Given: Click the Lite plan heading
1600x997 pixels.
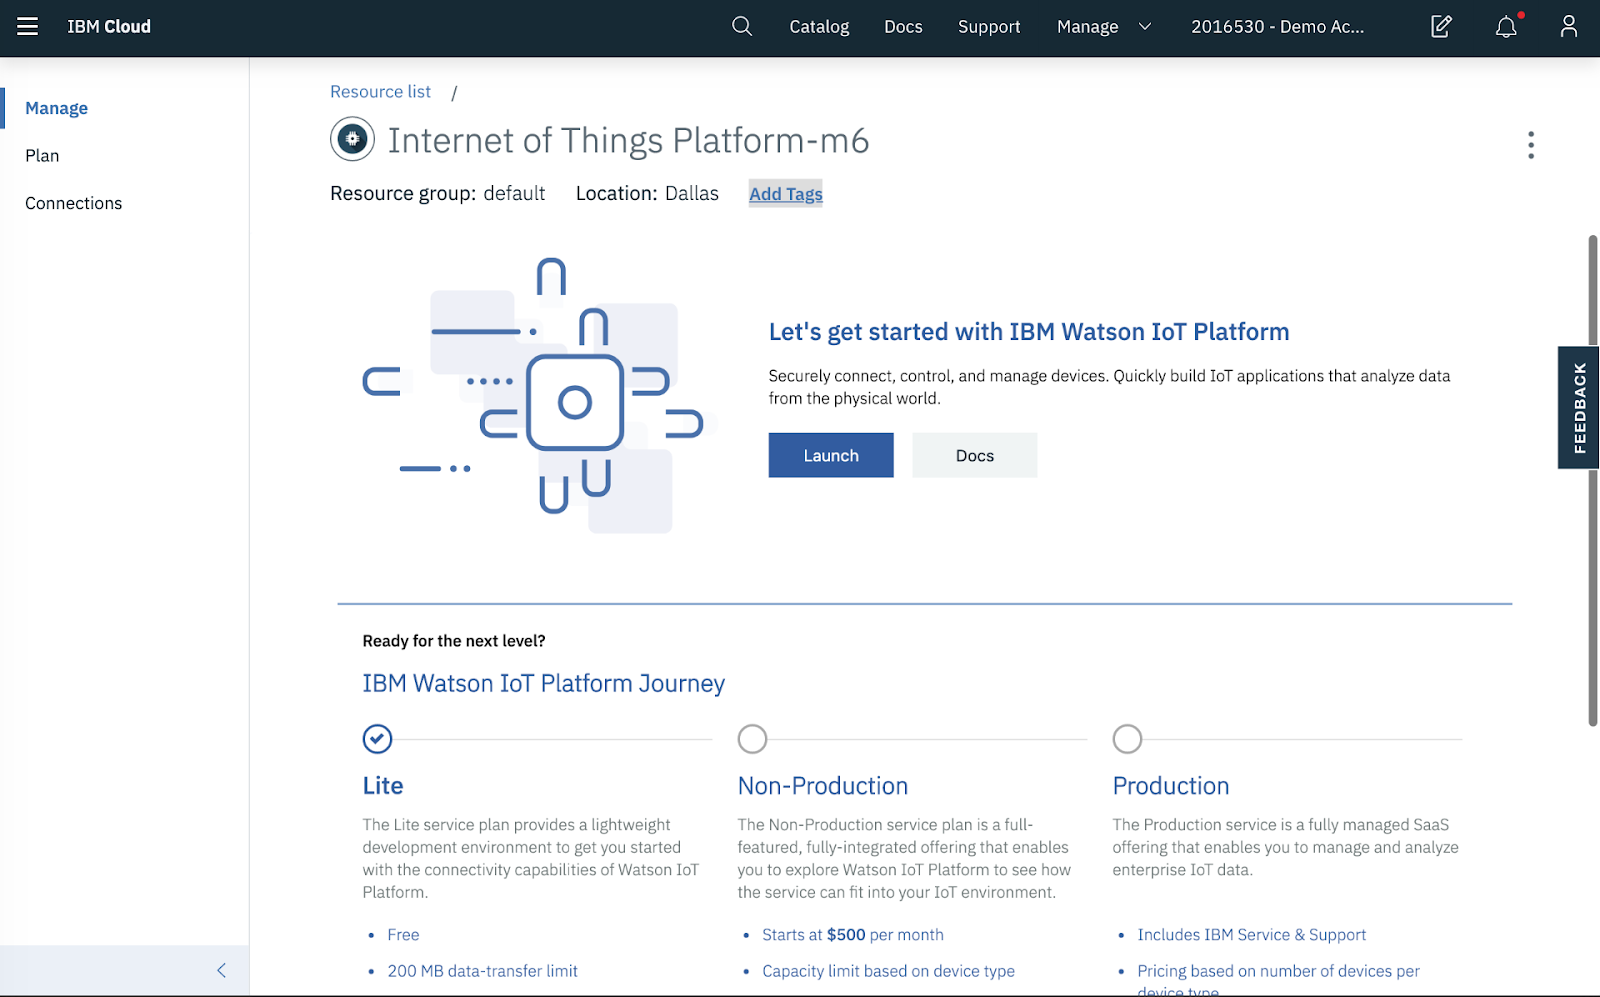Looking at the screenshot, I should point(383,786).
